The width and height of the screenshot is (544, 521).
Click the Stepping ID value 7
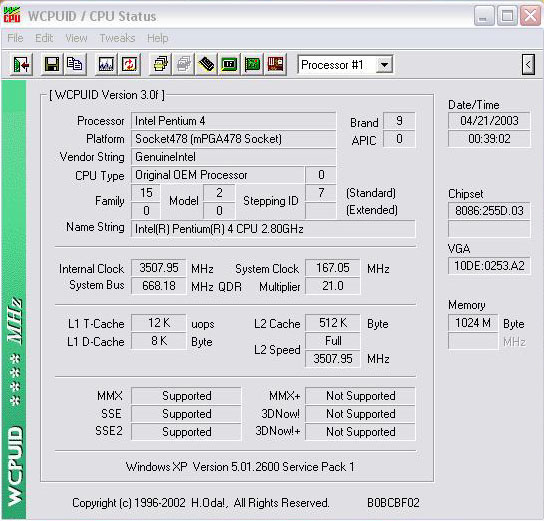(x=321, y=193)
